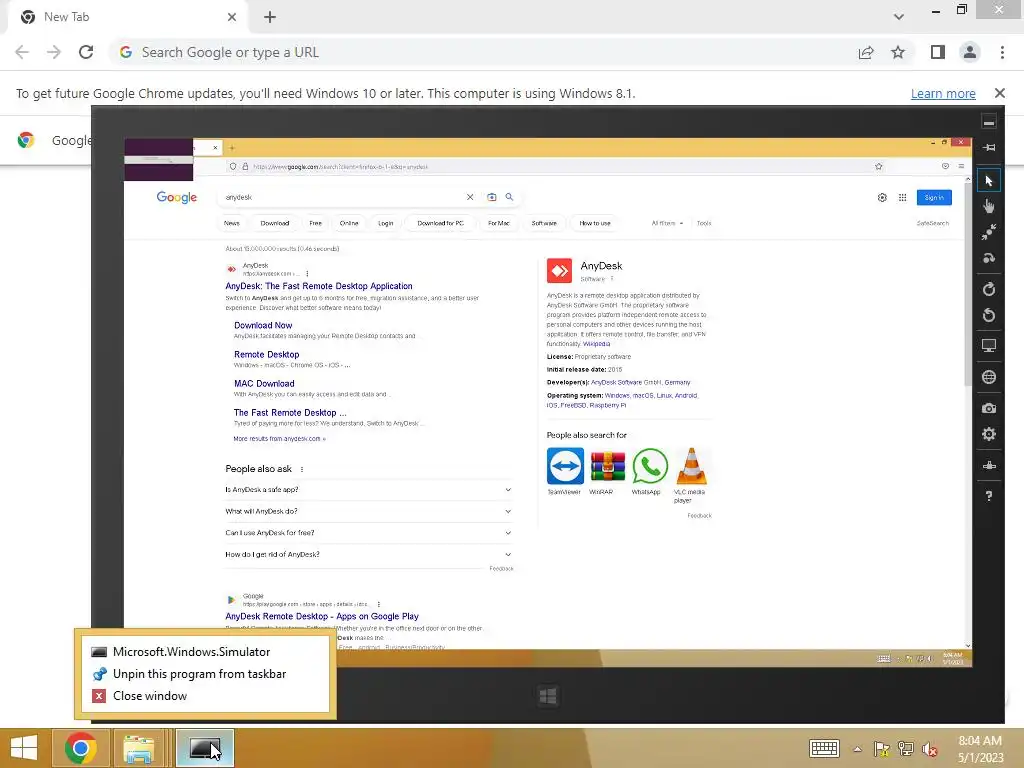The height and width of the screenshot is (768, 1024).
Task: Click Google search magnifier icon
Action: [509, 197]
